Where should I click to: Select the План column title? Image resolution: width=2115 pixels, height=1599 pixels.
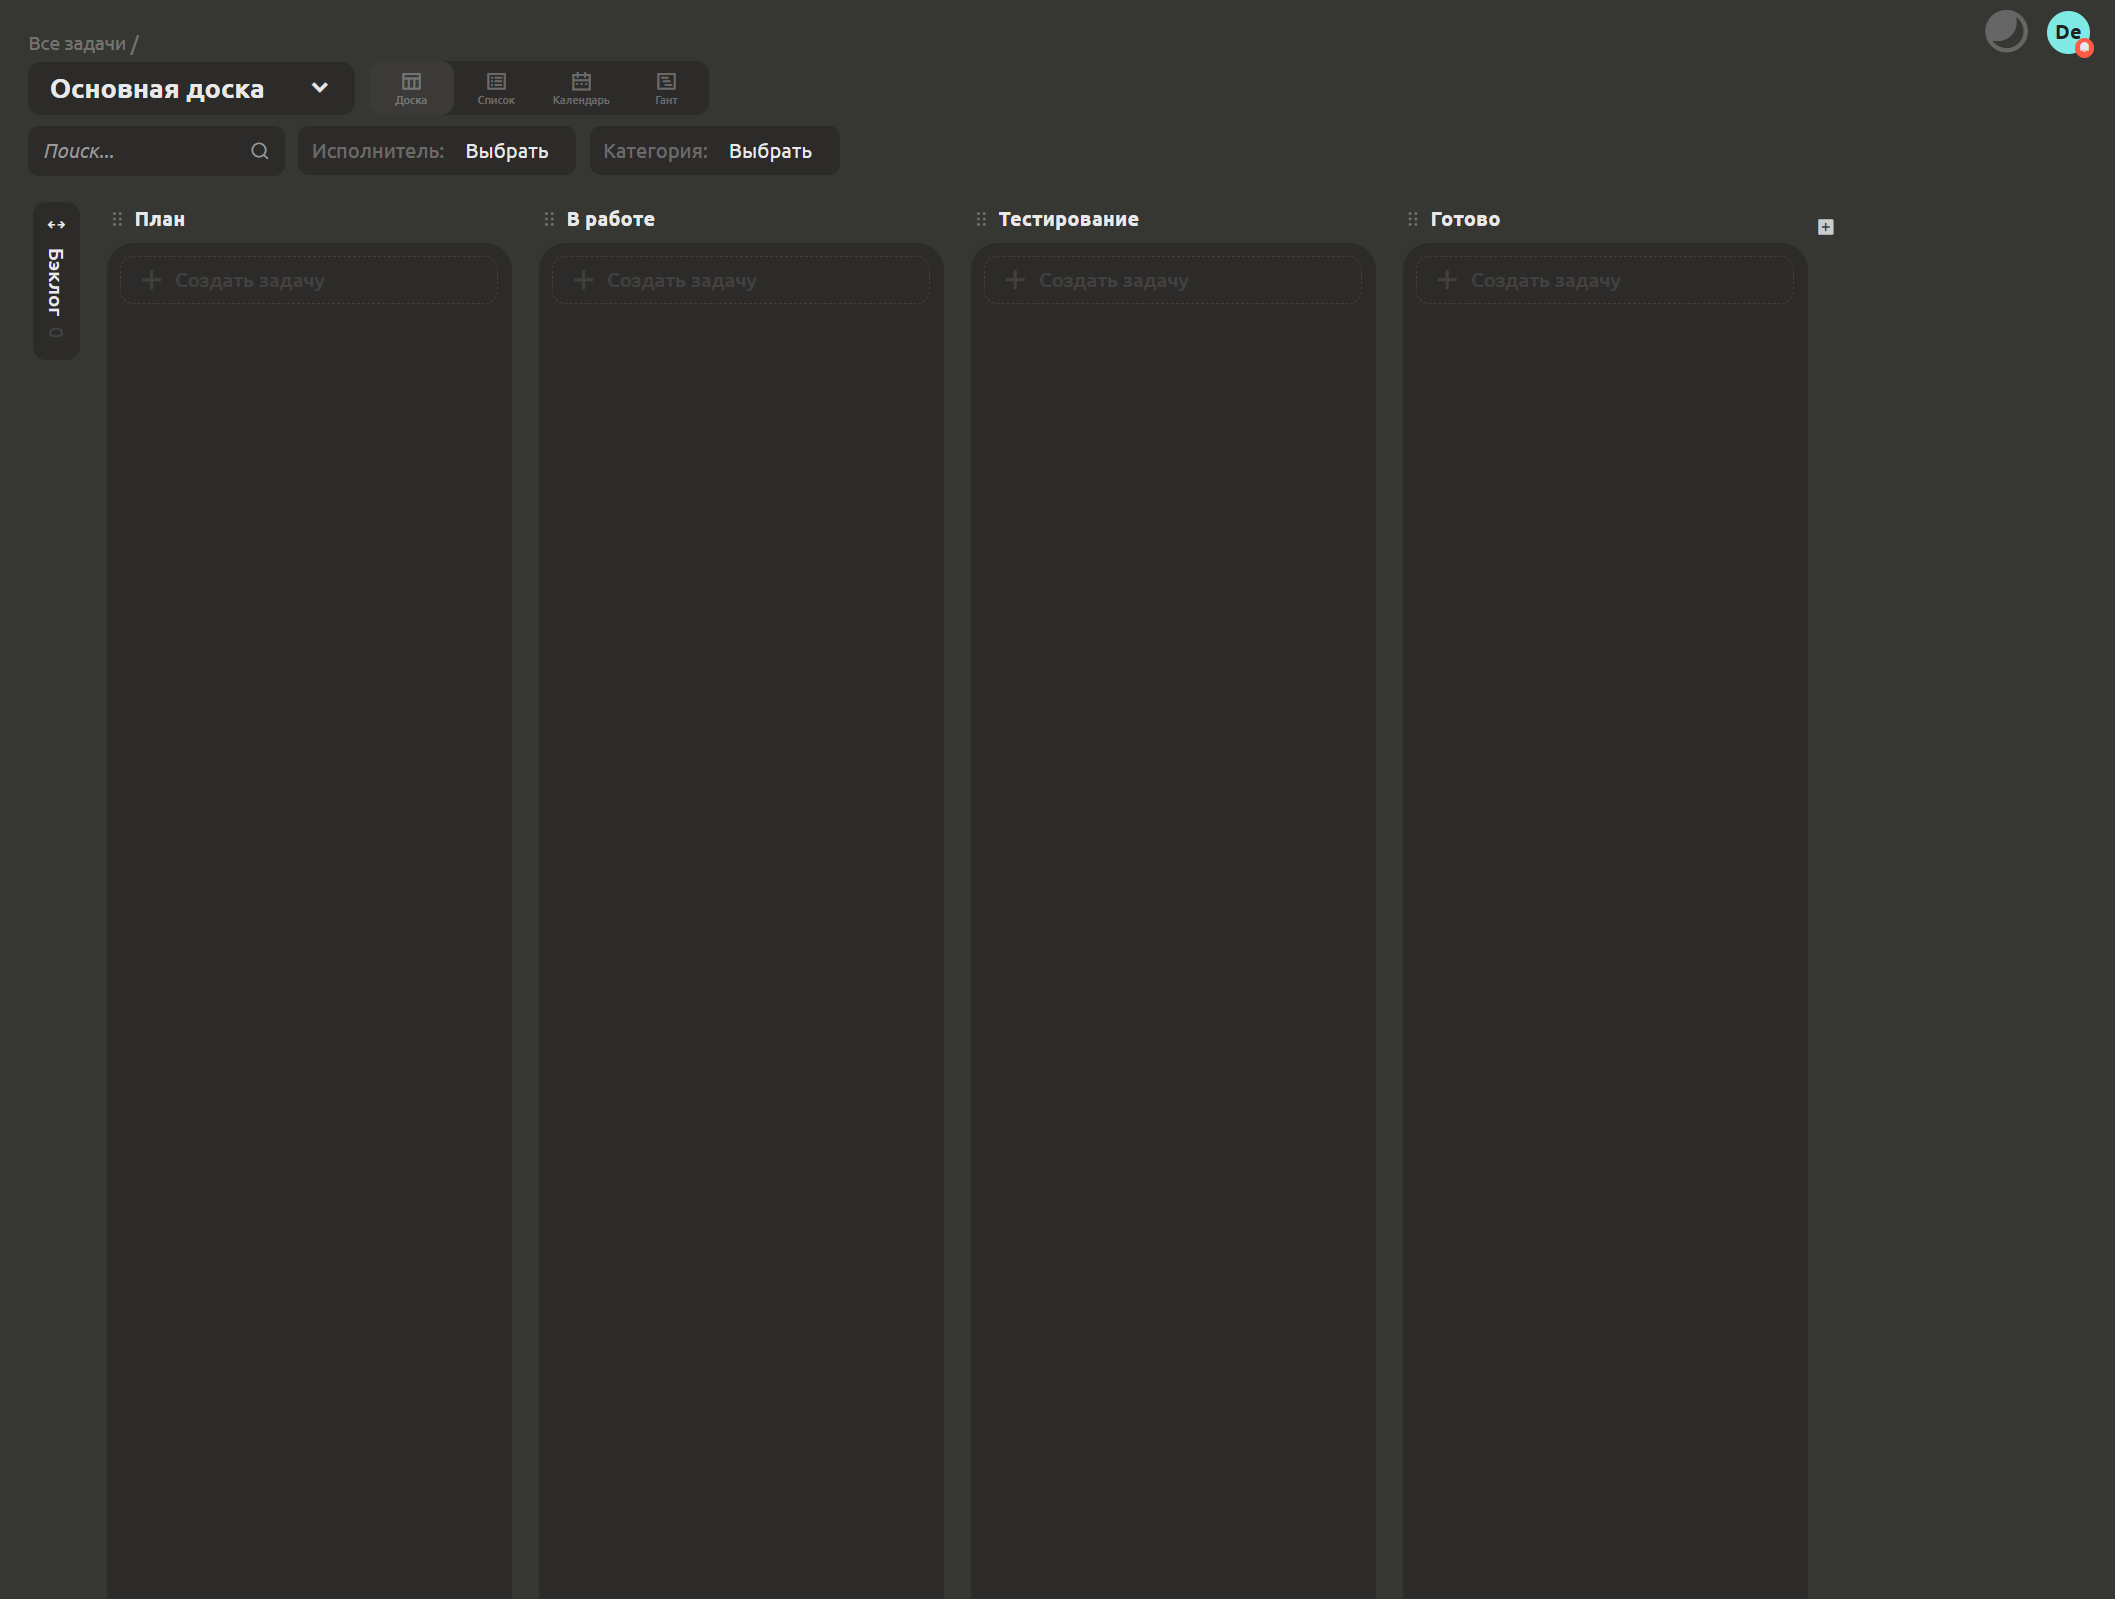tap(160, 219)
